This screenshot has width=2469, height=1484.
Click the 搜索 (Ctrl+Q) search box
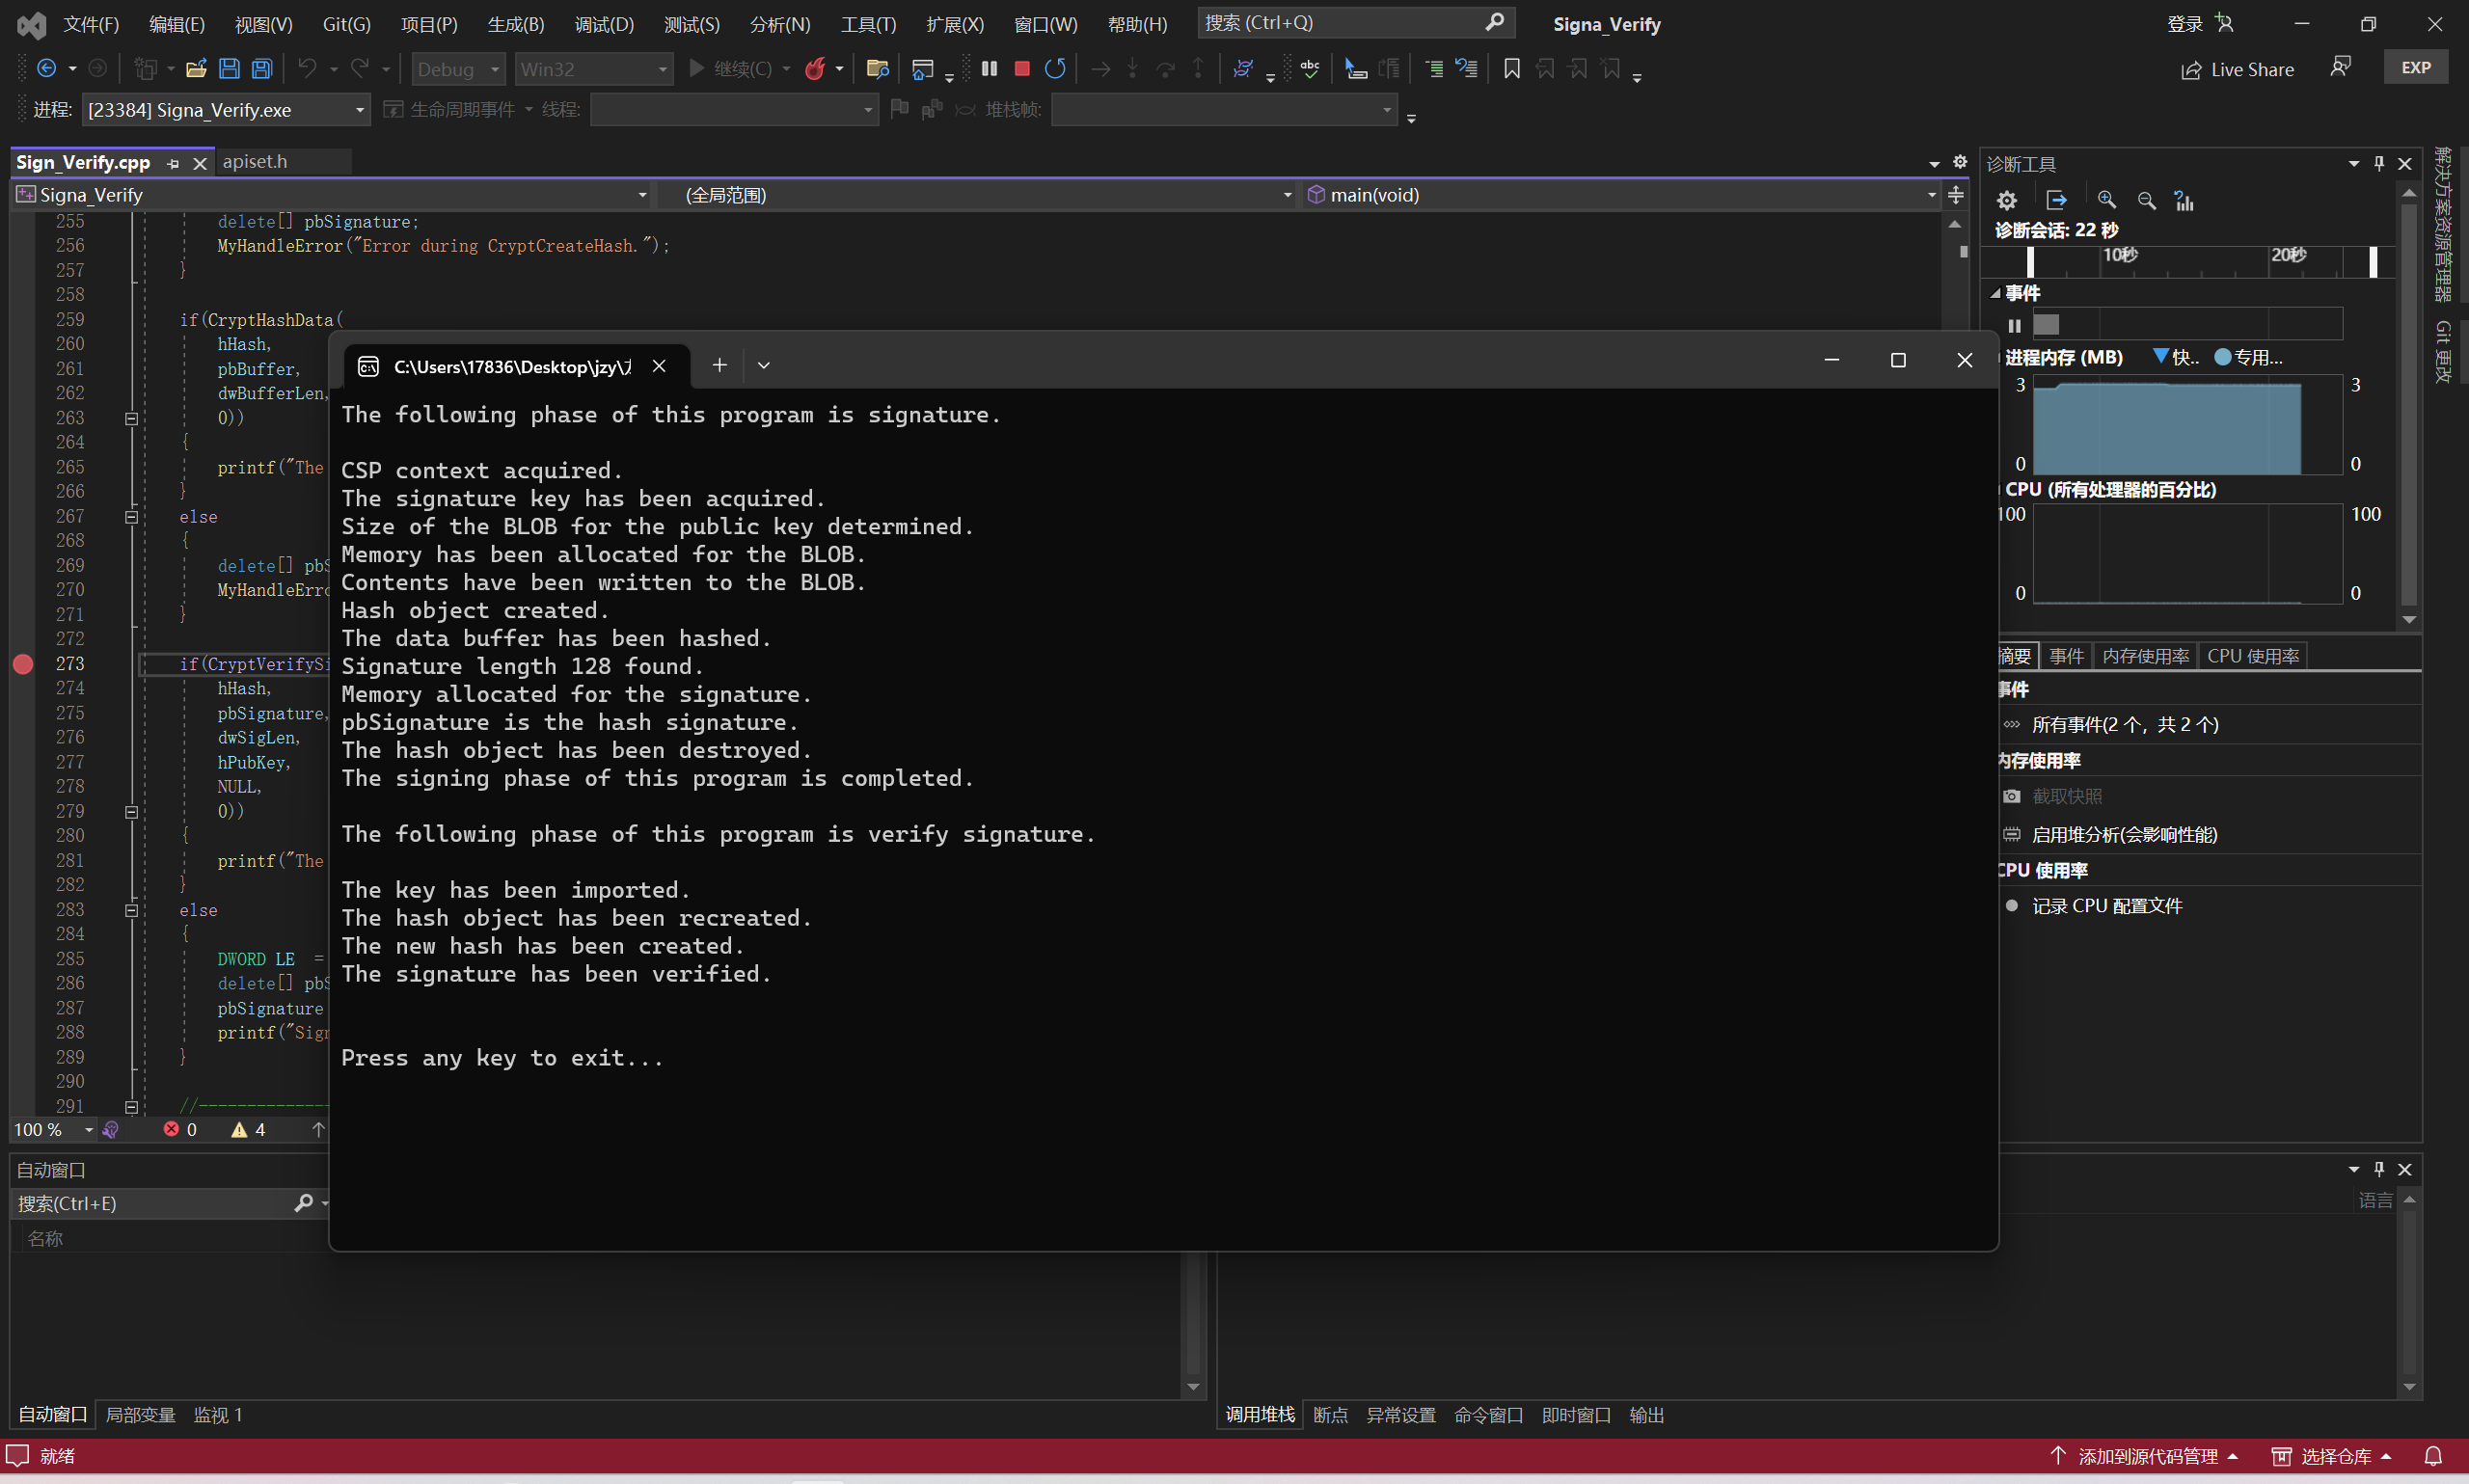(x=1342, y=22)
